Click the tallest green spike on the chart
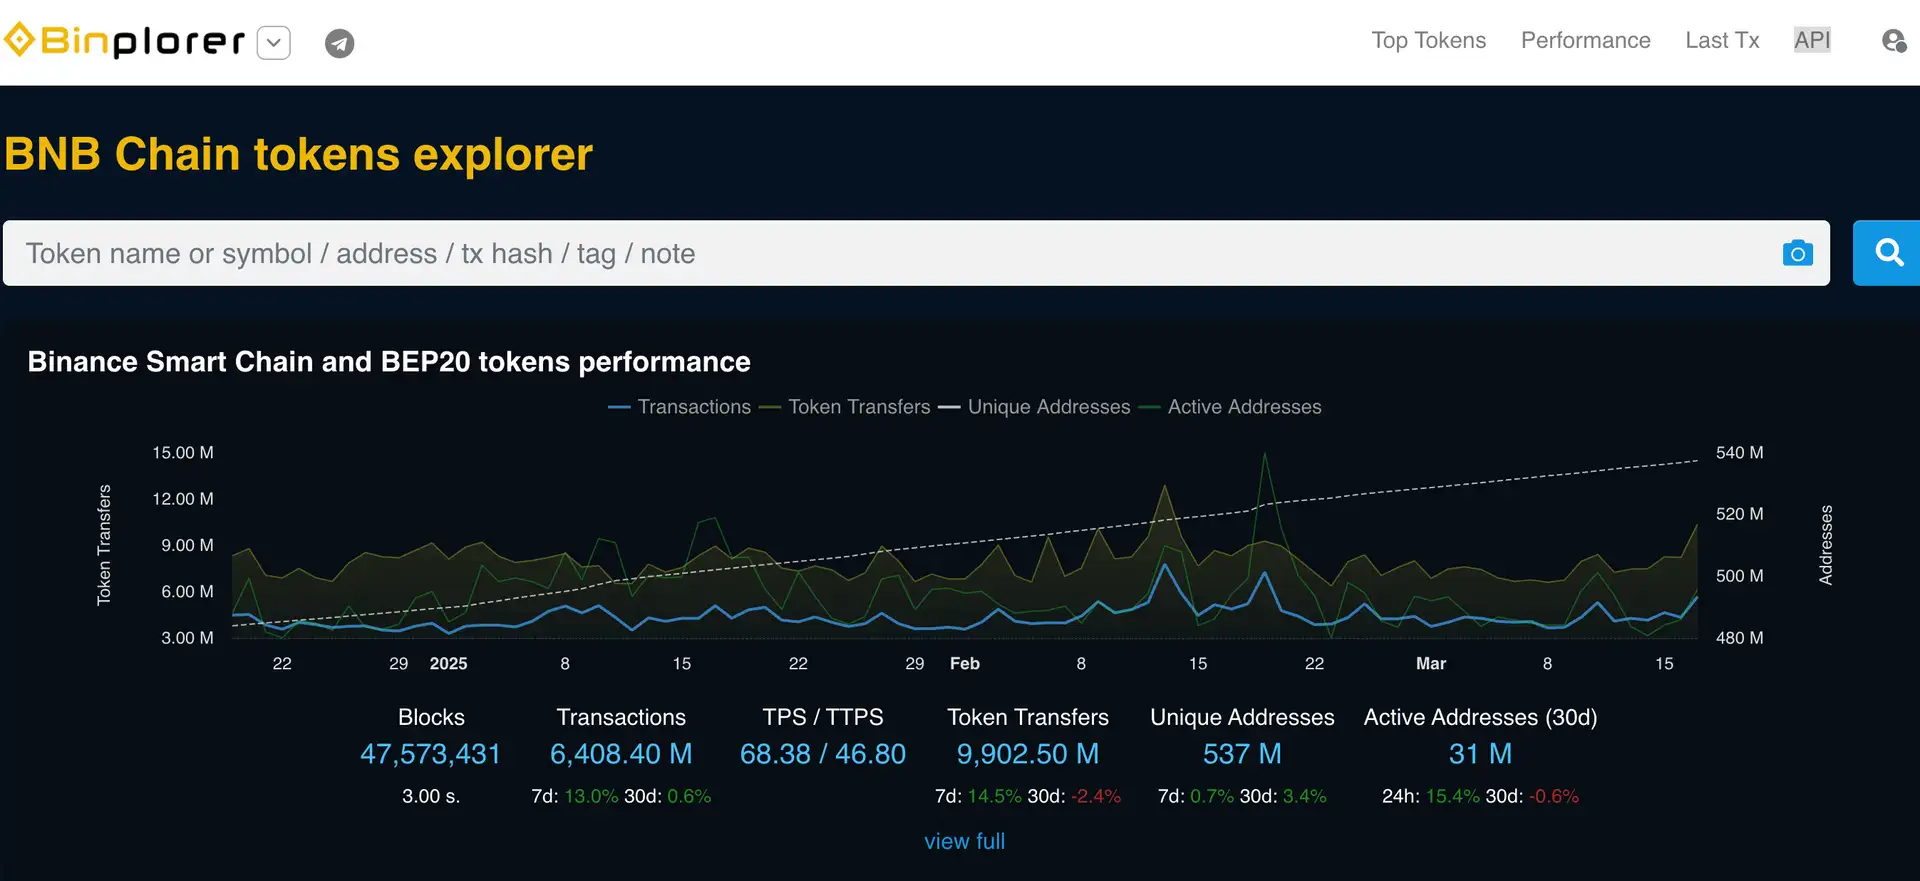This screenshot has height=881, width=1920. click(x=1265, y=456)
